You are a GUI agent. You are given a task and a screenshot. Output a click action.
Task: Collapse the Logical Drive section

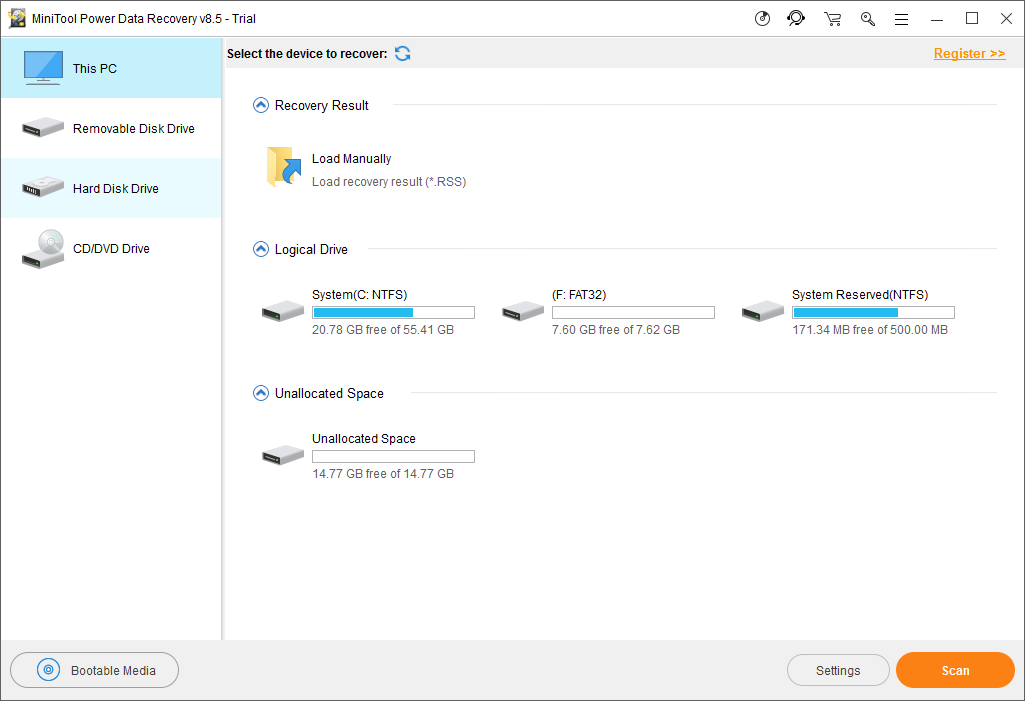261,249
